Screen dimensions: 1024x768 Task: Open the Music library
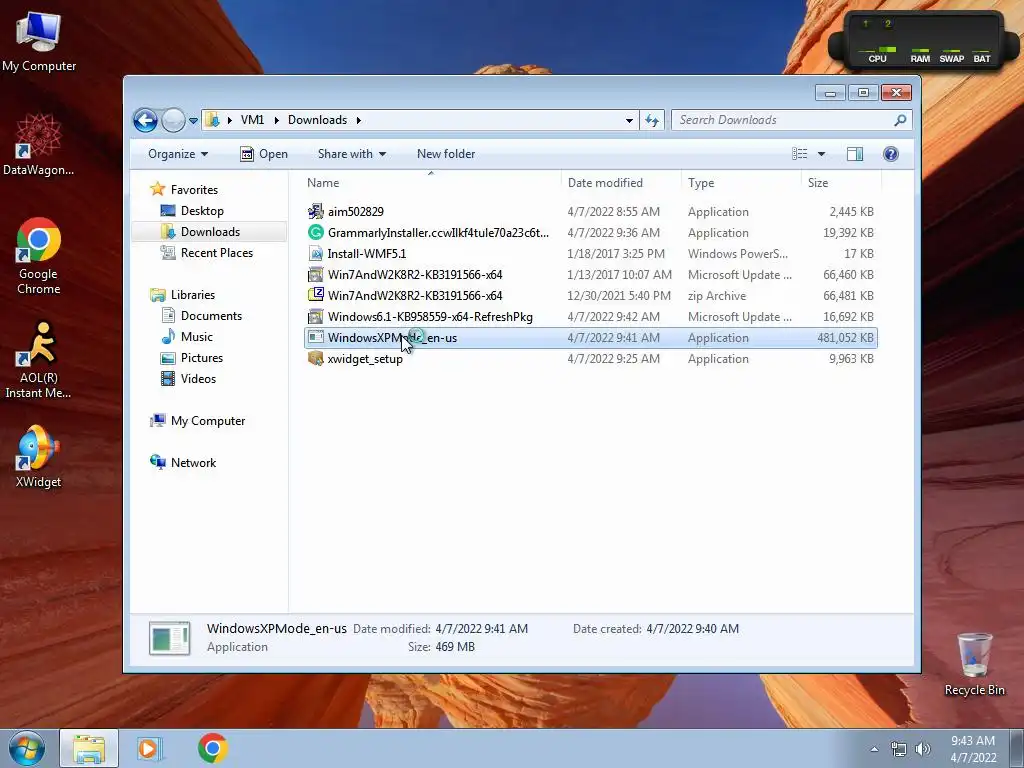click(196, 336)
